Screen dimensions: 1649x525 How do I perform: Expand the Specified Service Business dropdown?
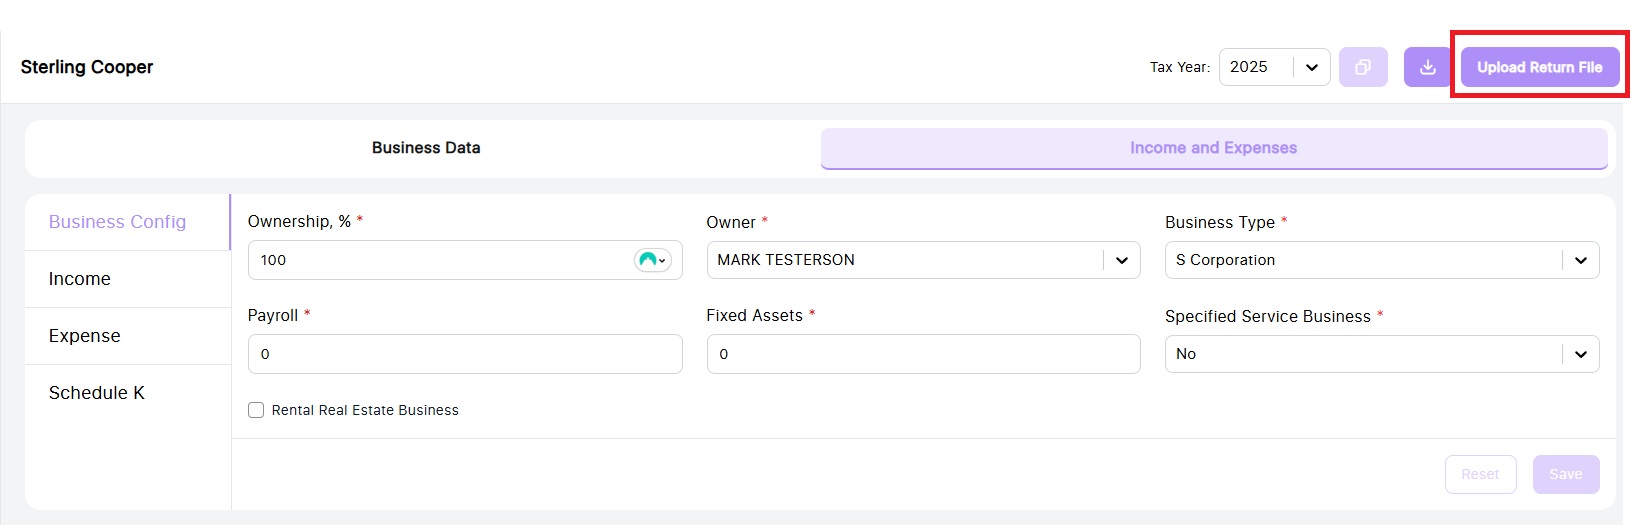click(1580, 354)
